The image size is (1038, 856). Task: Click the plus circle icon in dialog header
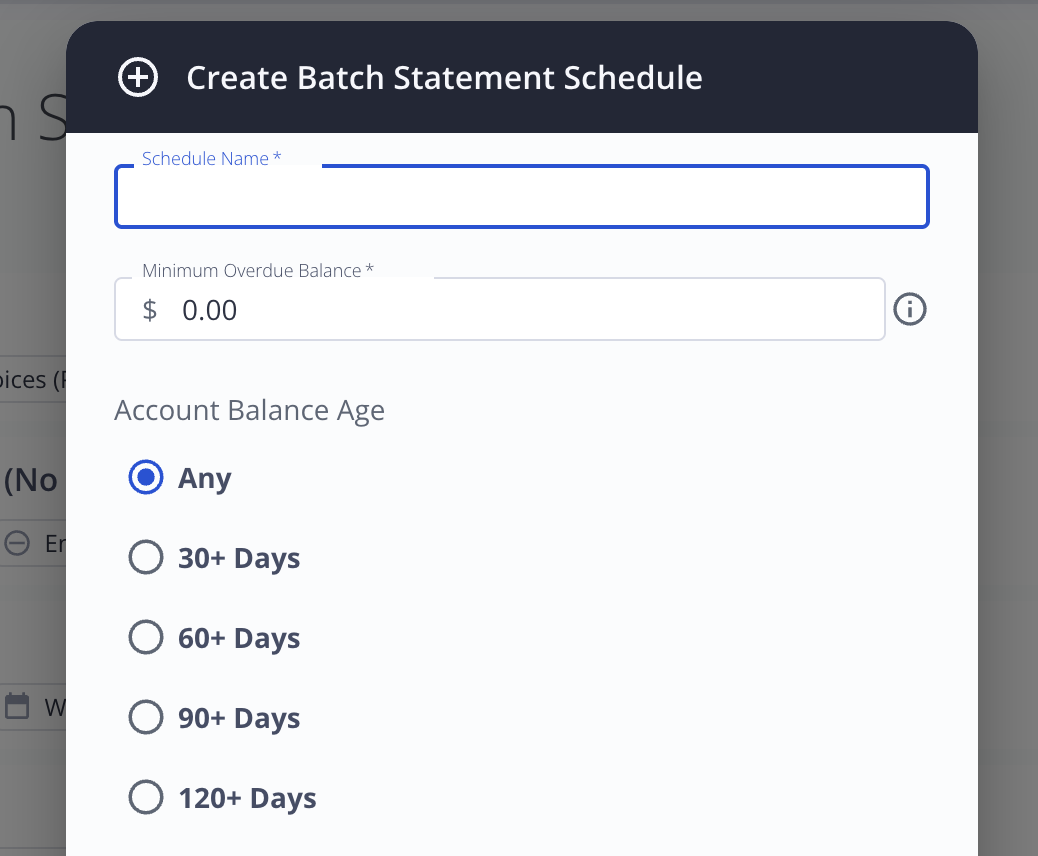tap(138, 78)
